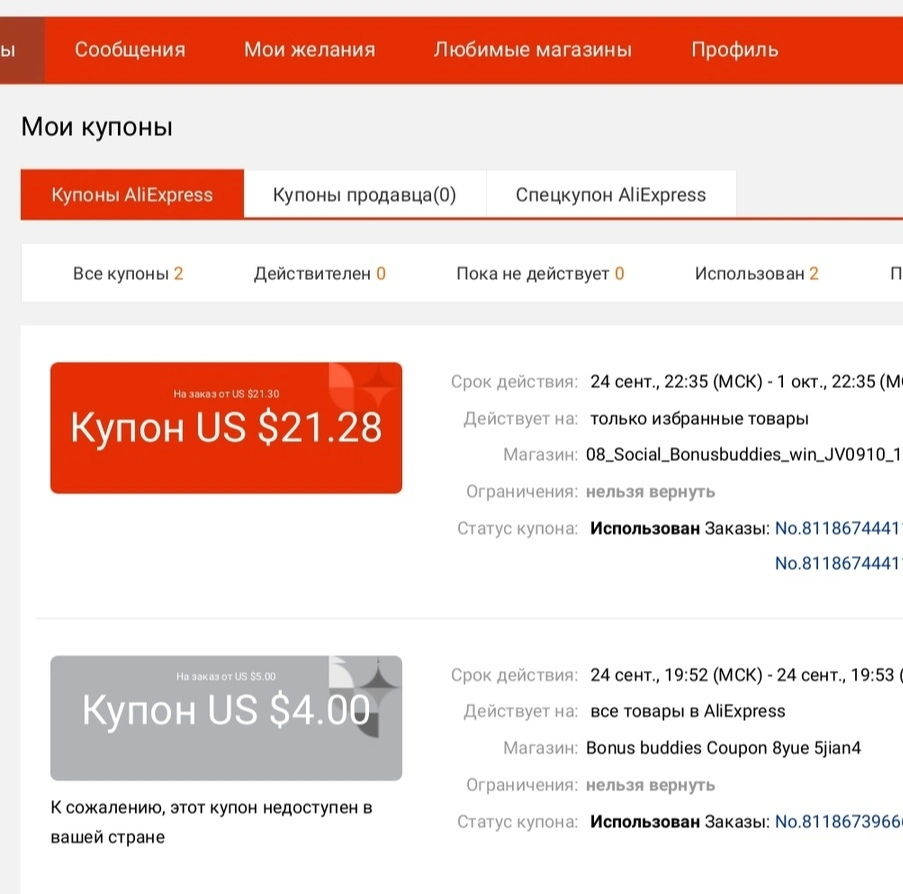Screen dimensions: 903x894
Task: Show Использован 2 coupons
Action: pyautogui.click(x=756, y=273)
